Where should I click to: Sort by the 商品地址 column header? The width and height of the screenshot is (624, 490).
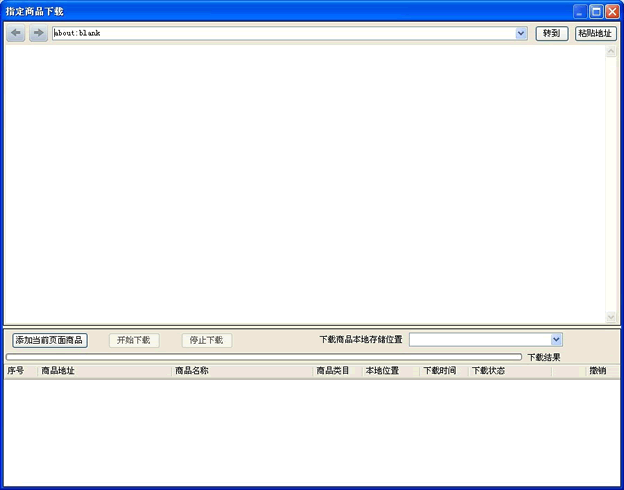(104, 371)
